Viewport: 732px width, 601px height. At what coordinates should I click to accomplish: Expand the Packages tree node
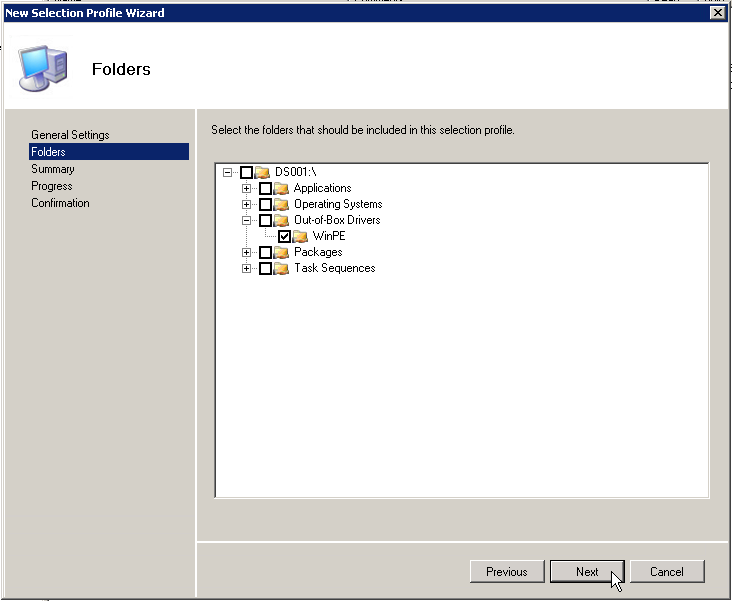pos(246,252)
